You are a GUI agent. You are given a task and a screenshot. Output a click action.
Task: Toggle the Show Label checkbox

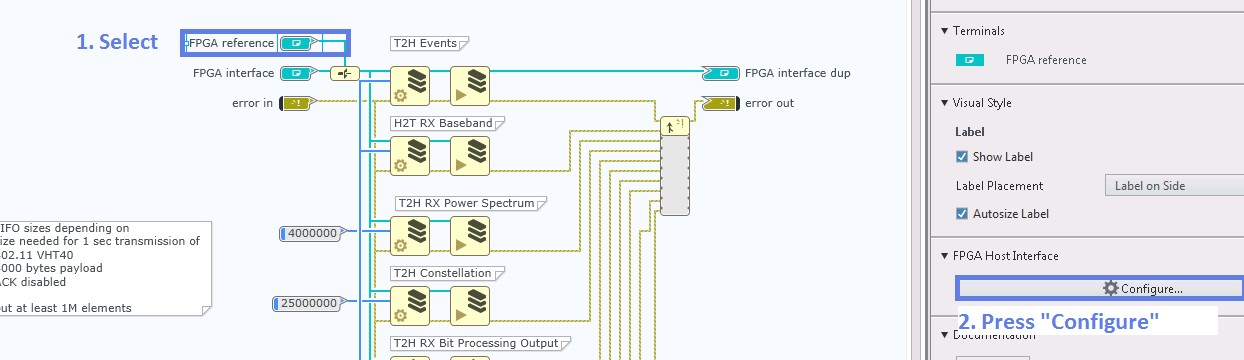pos(962,157)
